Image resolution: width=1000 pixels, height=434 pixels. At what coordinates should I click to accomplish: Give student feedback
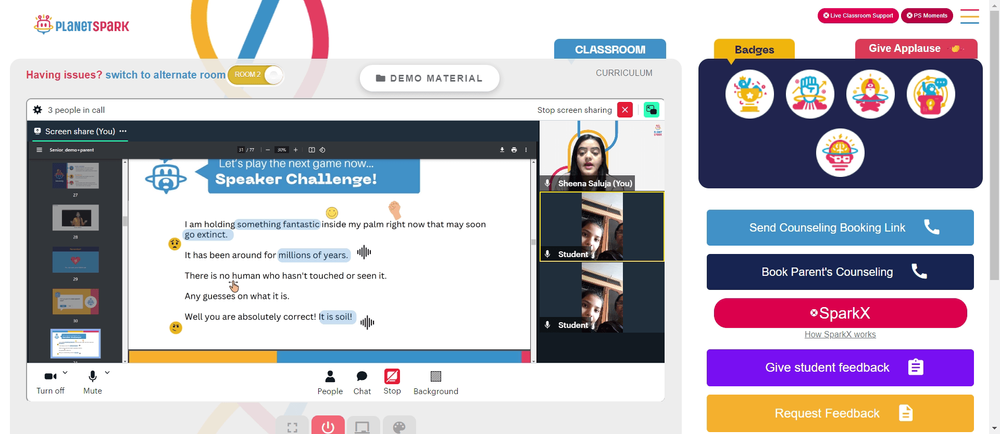(x=840, y=368)
